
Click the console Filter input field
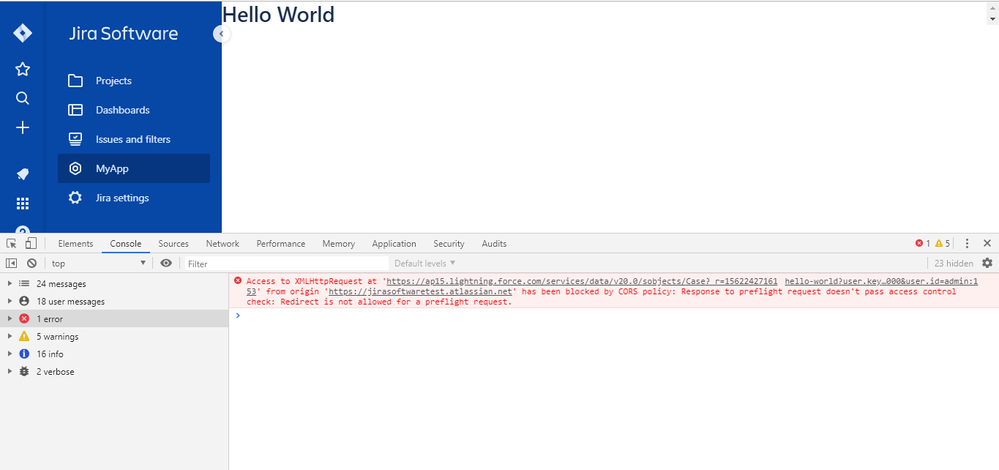click(287, 264)
